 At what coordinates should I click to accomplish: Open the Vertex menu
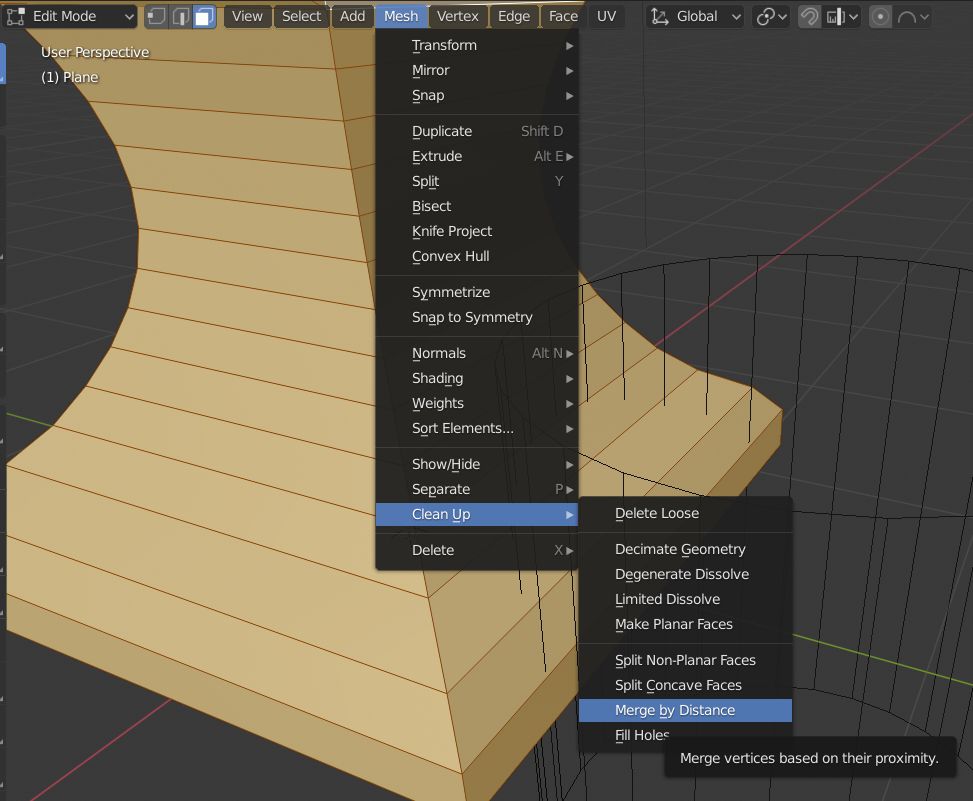pyautogui.click(x=457, y=16)
